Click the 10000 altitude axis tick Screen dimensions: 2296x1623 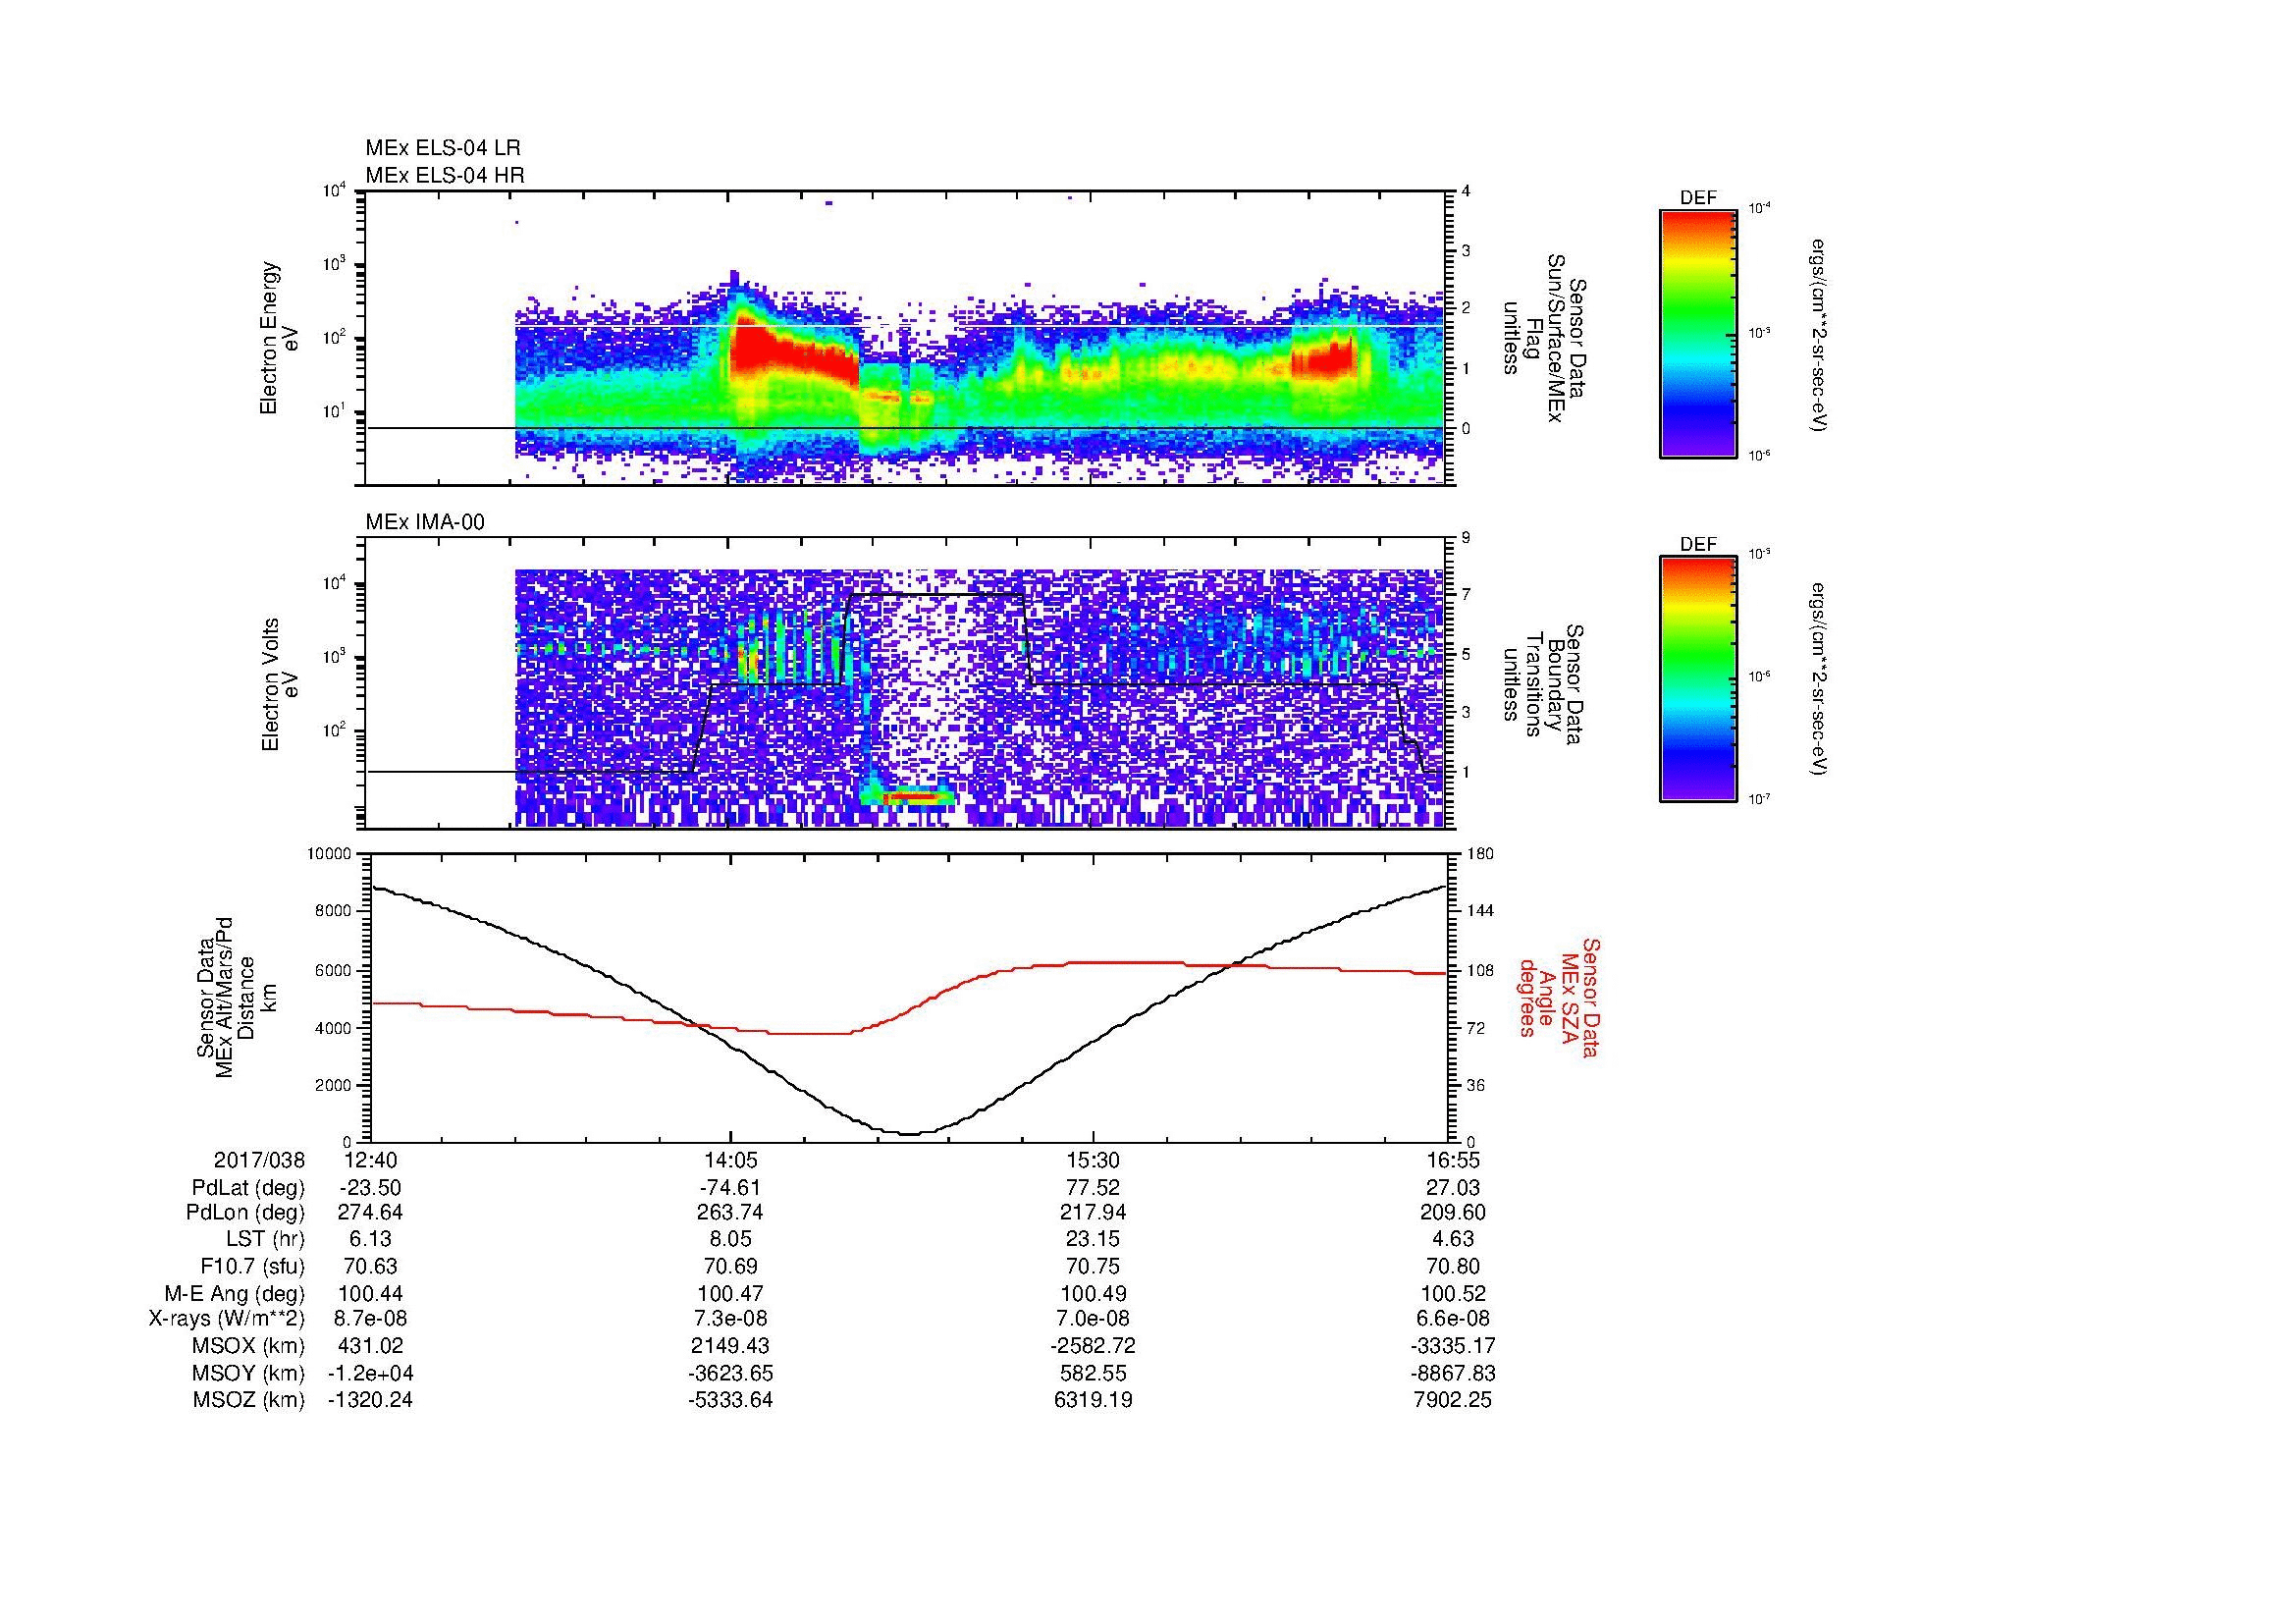pos(331,853)
